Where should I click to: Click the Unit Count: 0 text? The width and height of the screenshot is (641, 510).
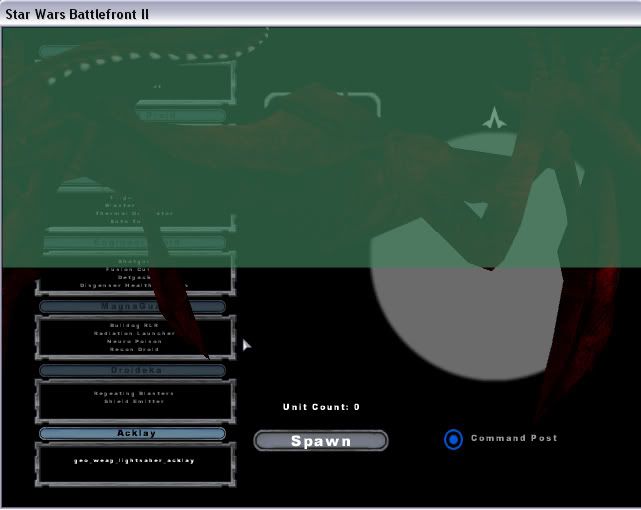[321, 407]
